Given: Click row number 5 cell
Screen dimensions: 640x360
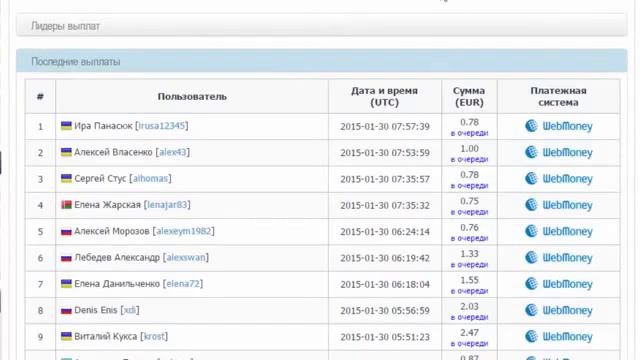Looking at the screenshot, I should coord(40,232).
